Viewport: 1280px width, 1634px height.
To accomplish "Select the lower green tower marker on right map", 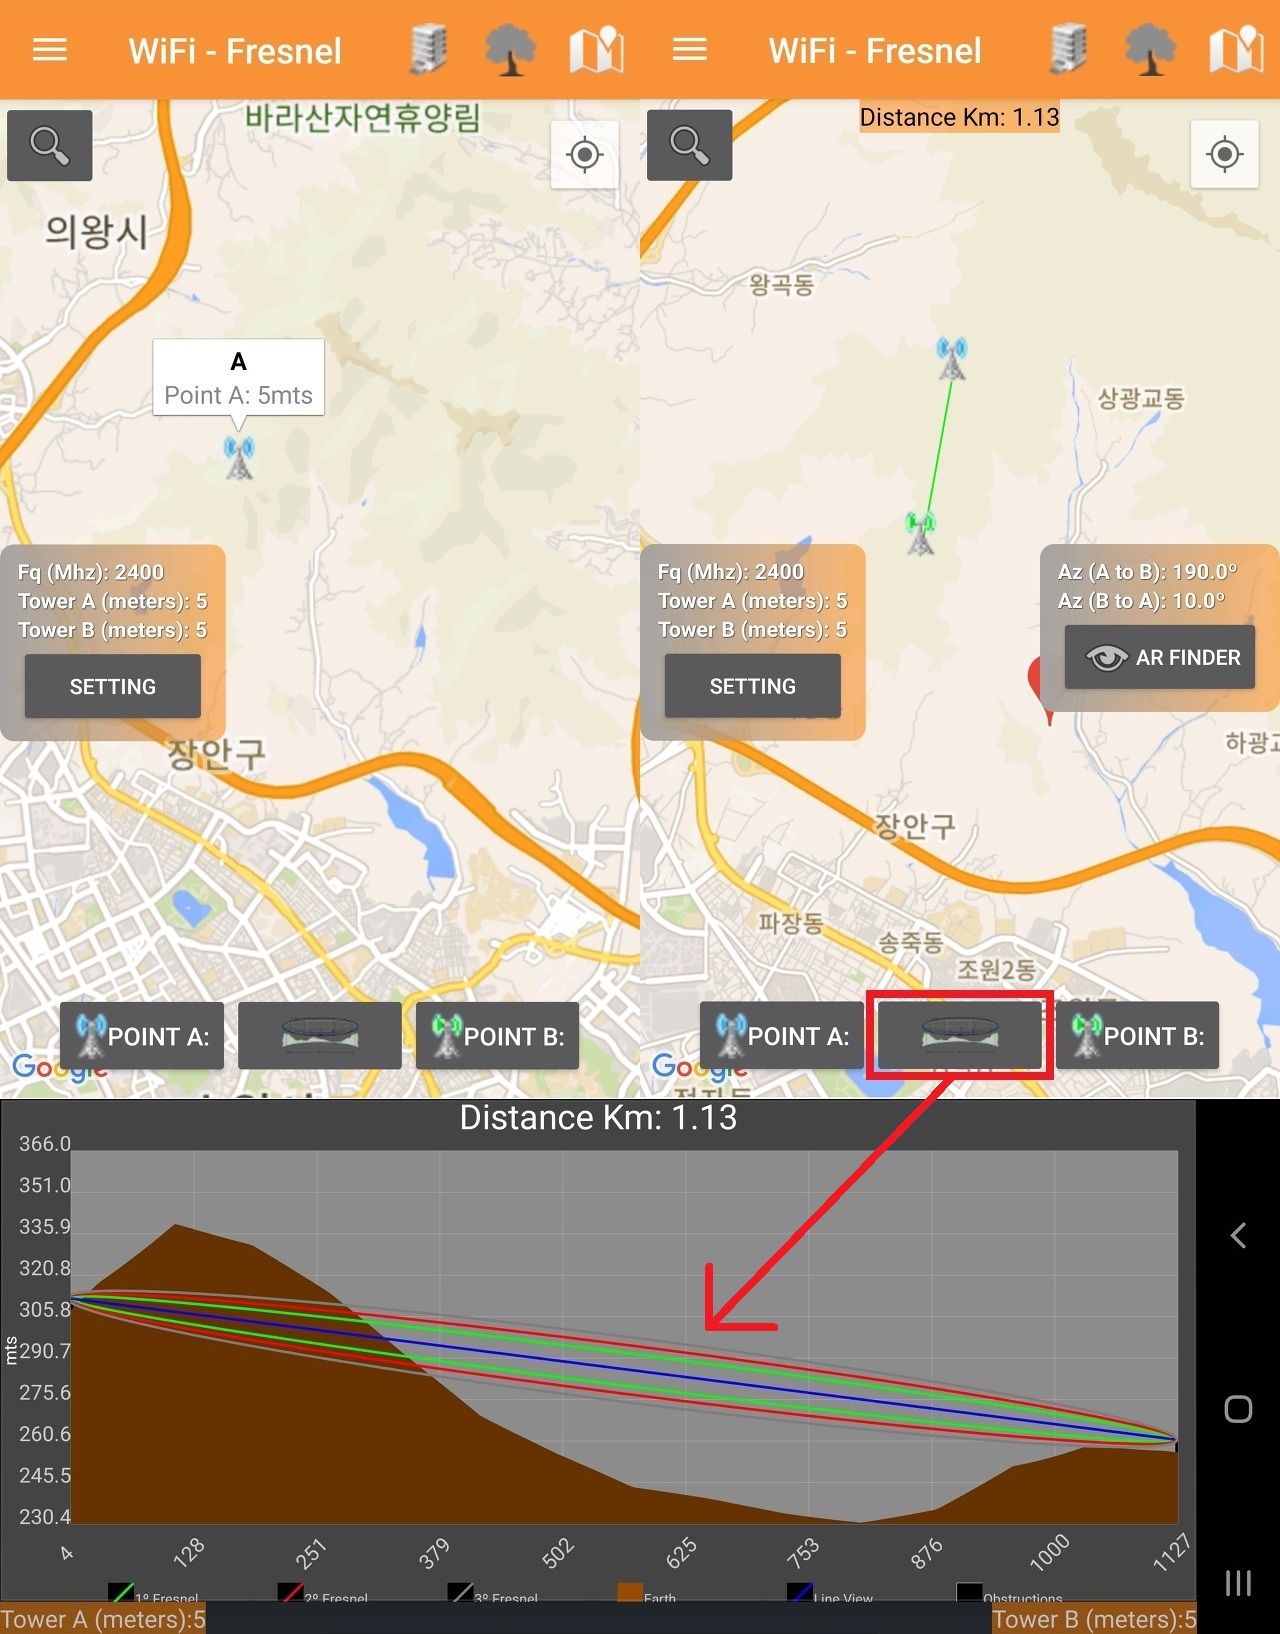I will 920,532.
